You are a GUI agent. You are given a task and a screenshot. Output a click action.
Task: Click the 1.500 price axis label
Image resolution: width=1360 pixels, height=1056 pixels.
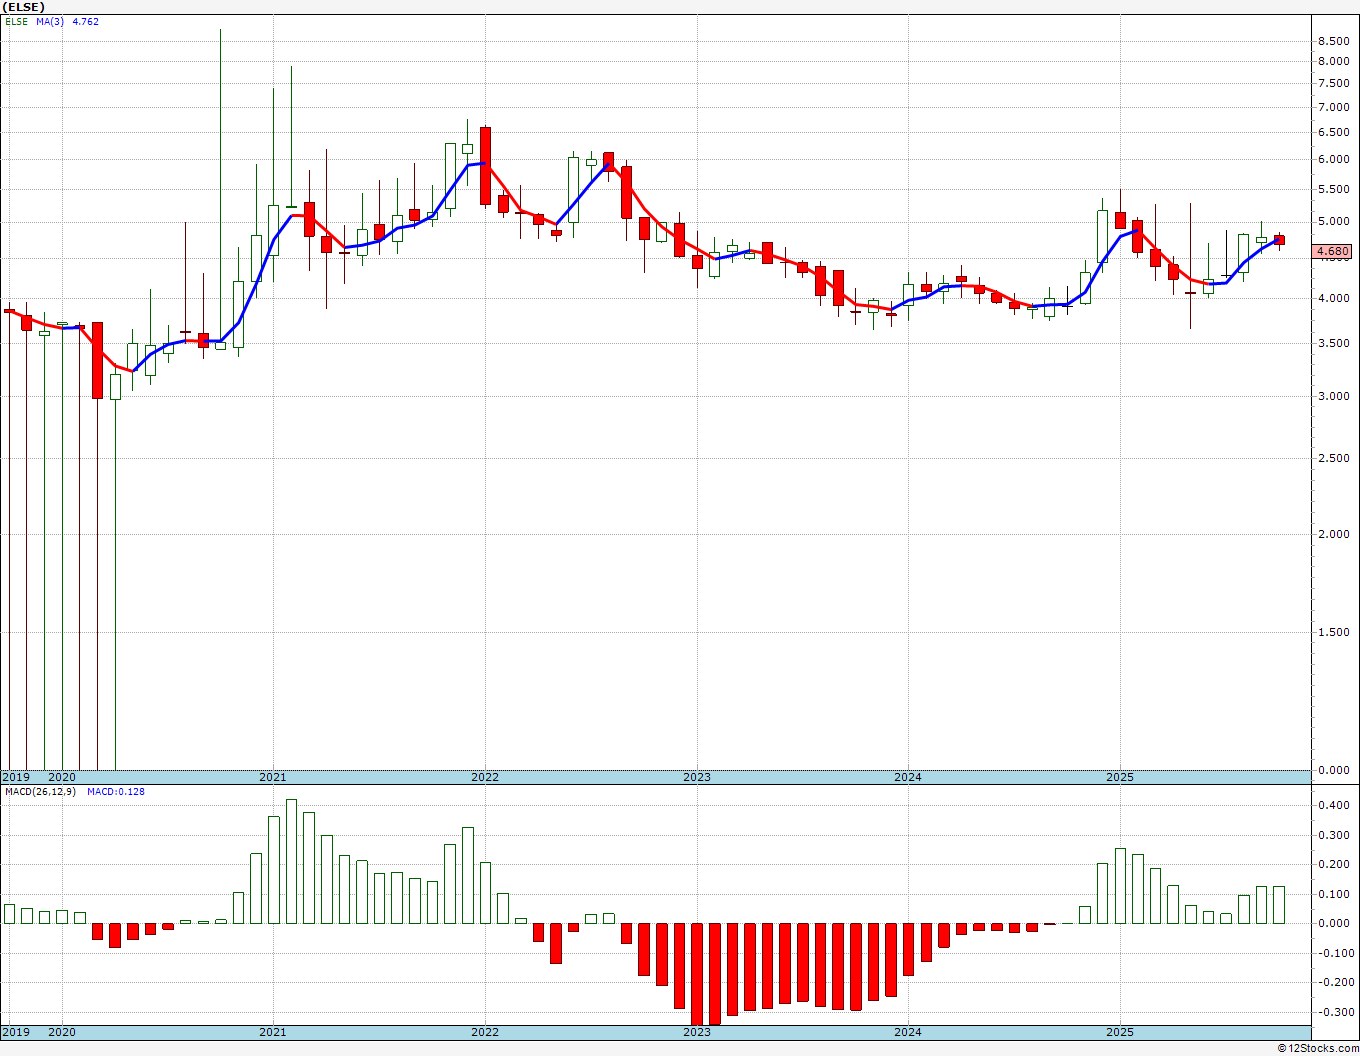click(1334, 632)
